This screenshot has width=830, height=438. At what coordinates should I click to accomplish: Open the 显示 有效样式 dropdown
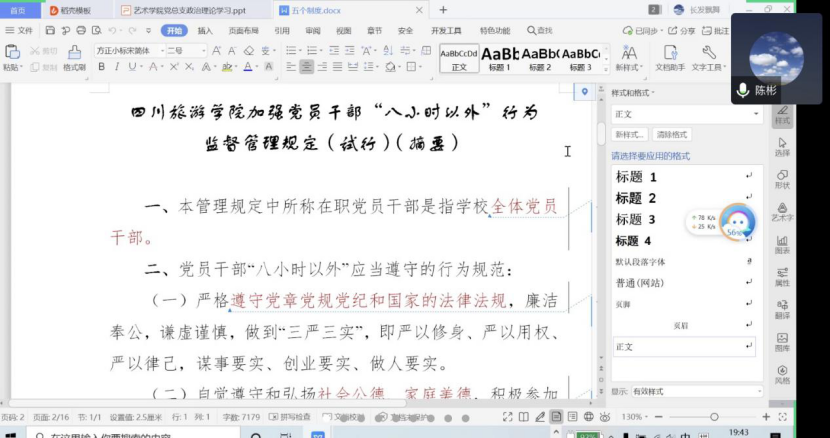point(698,391)
